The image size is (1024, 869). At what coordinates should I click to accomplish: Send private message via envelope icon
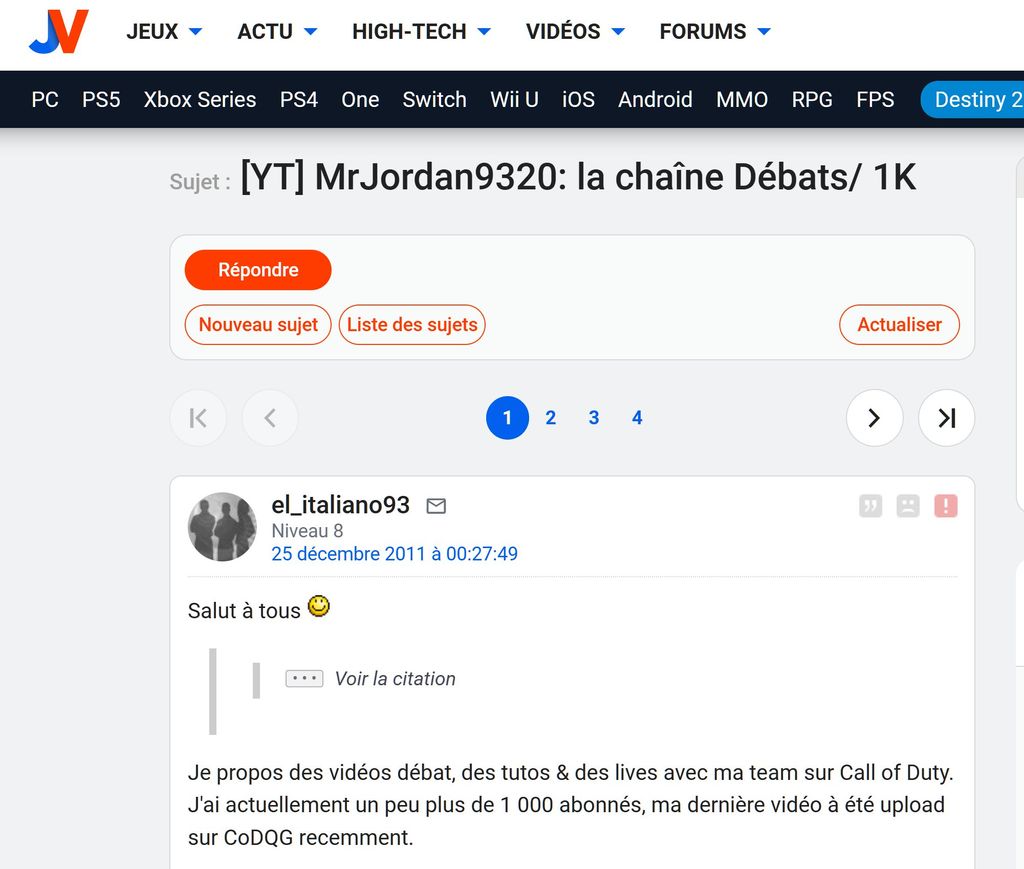pos(436,506)
